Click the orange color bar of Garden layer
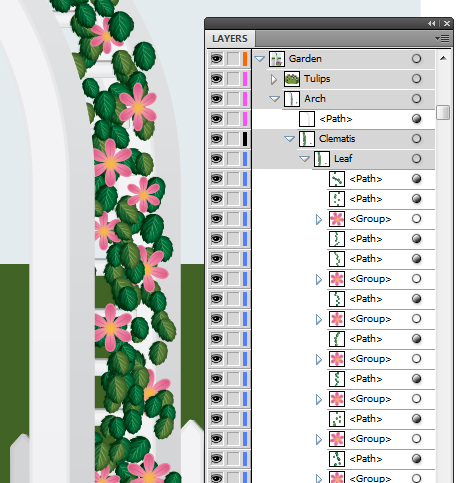The width and height of the screenshot is (464, 483). pyautogui.click(x=245, y=59)
